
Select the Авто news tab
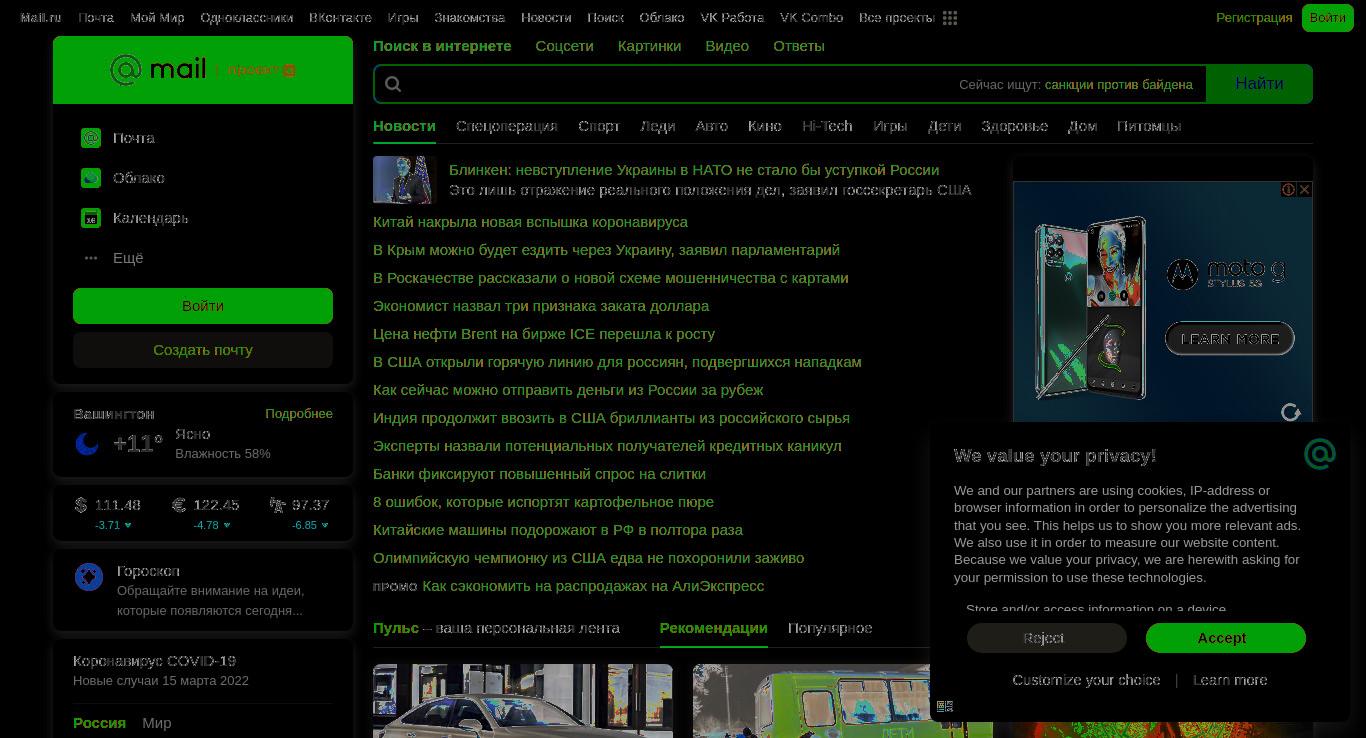[x=712, y=126]
